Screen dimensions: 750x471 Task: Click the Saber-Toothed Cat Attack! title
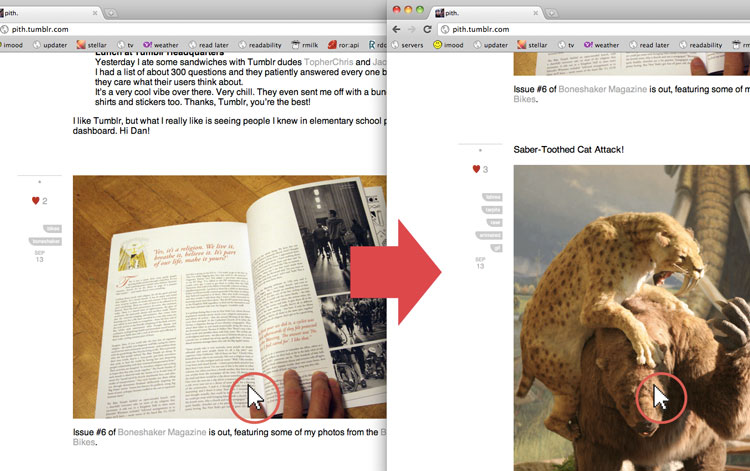tap(568, 150)
